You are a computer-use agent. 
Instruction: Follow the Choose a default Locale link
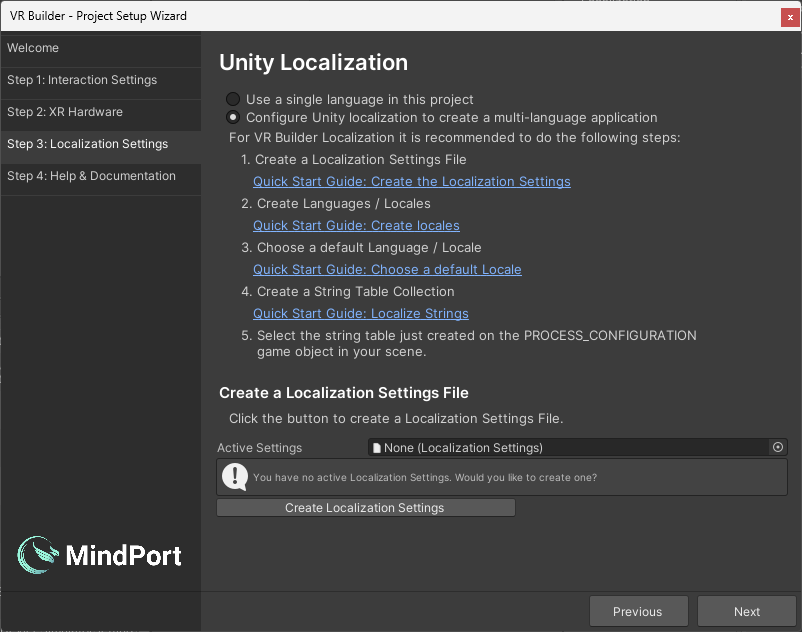387,270
